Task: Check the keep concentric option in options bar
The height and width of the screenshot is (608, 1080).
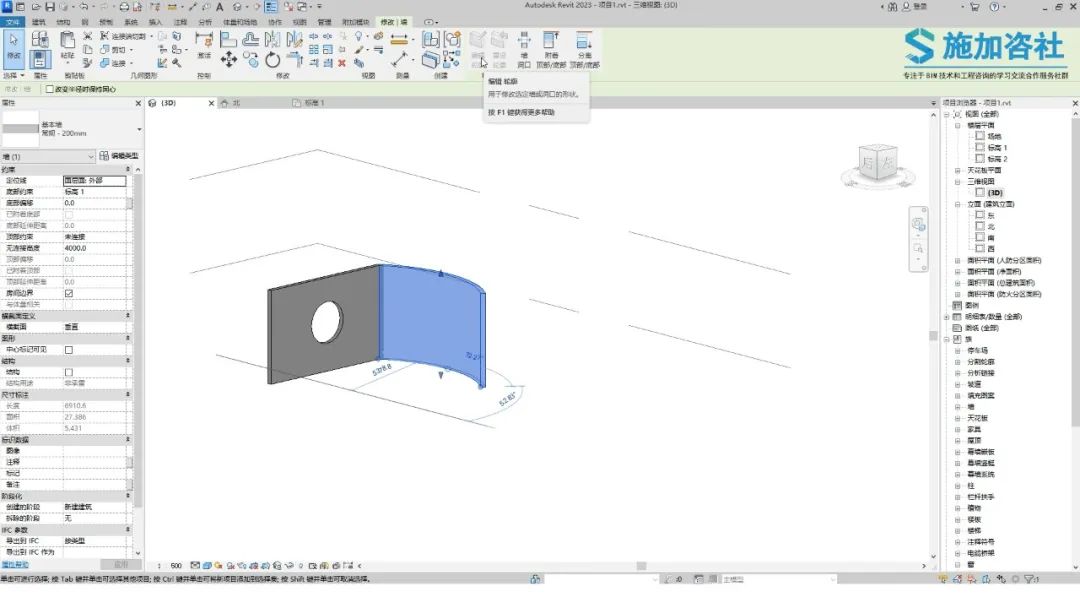Action: tap(50, 90)
